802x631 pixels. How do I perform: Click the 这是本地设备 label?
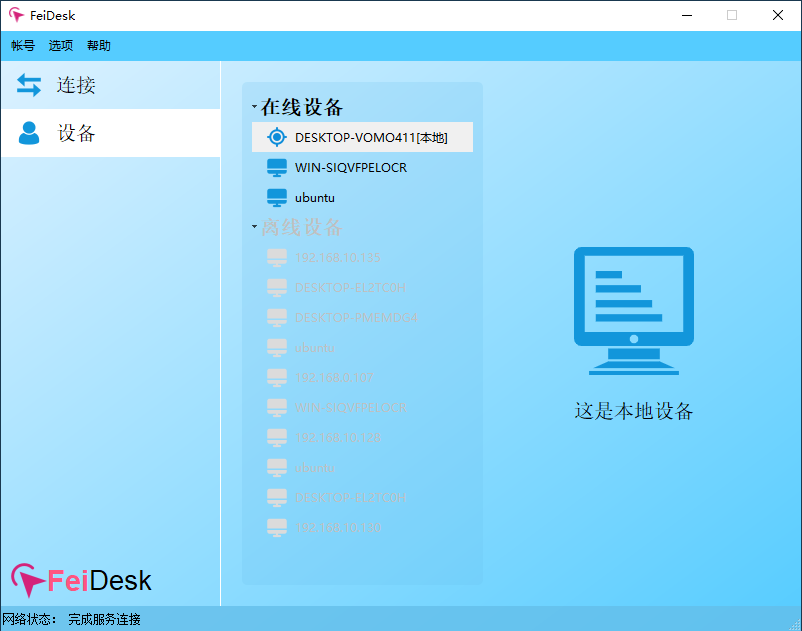pos(634,411)
